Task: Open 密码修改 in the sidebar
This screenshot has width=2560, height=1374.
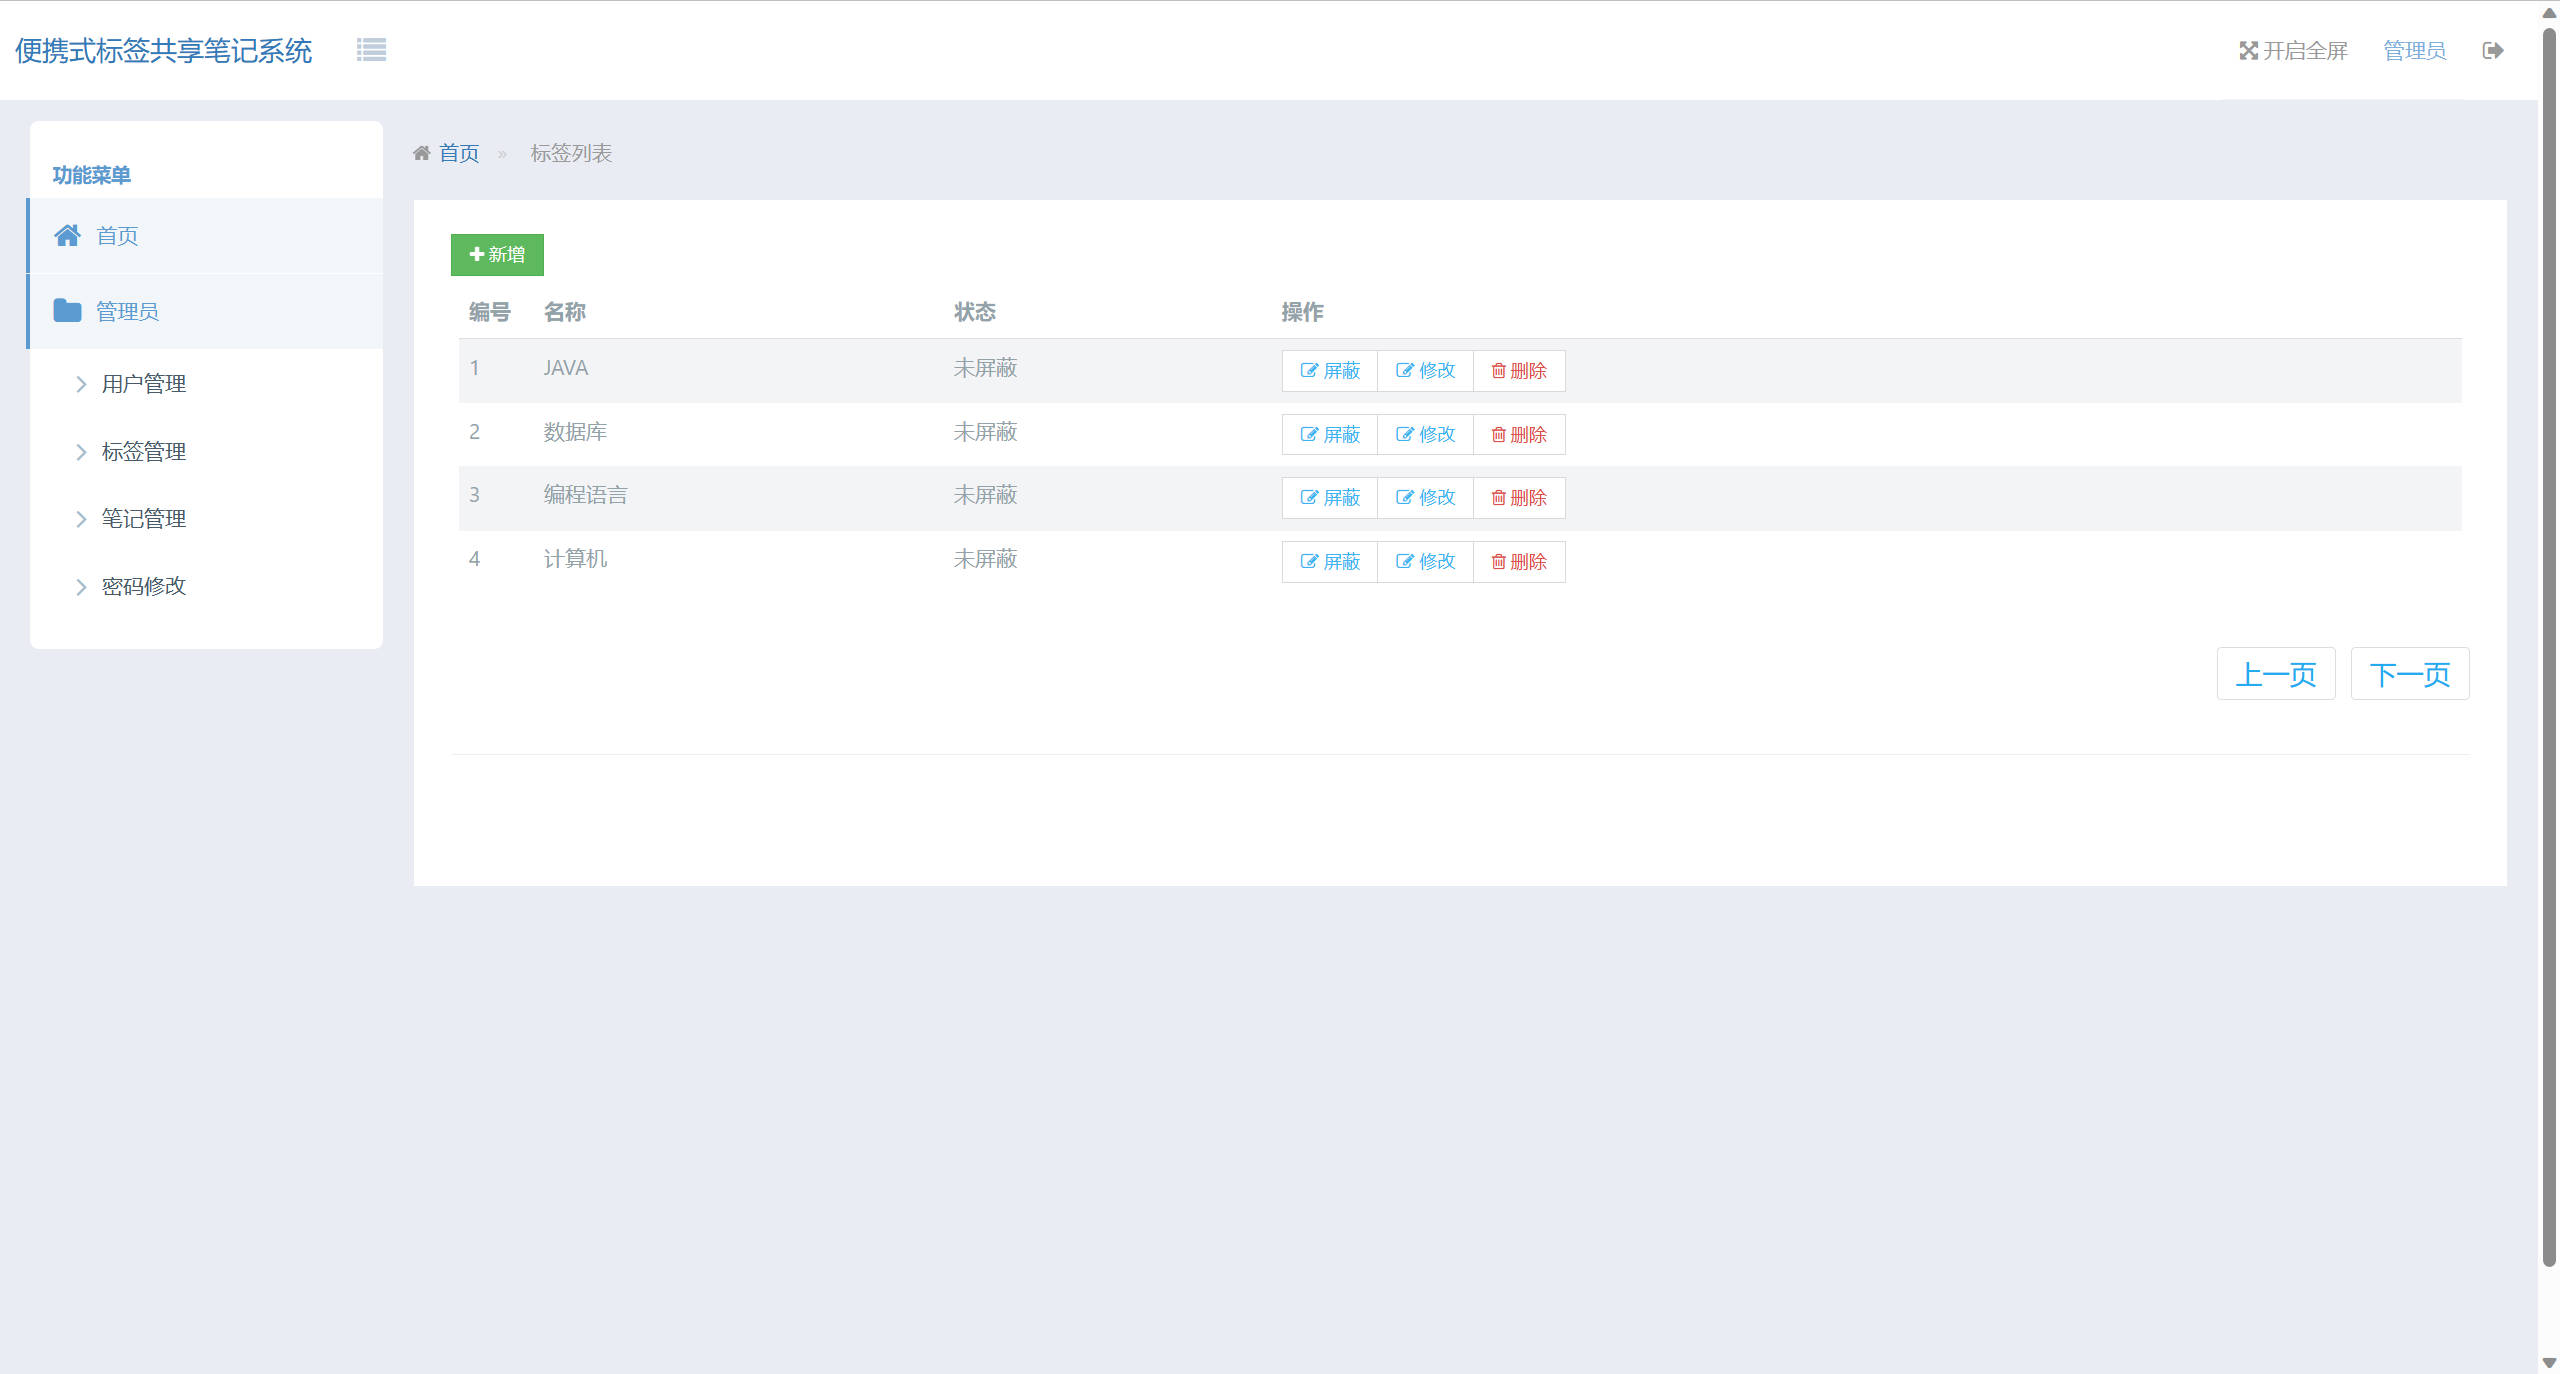Action: 143,586
